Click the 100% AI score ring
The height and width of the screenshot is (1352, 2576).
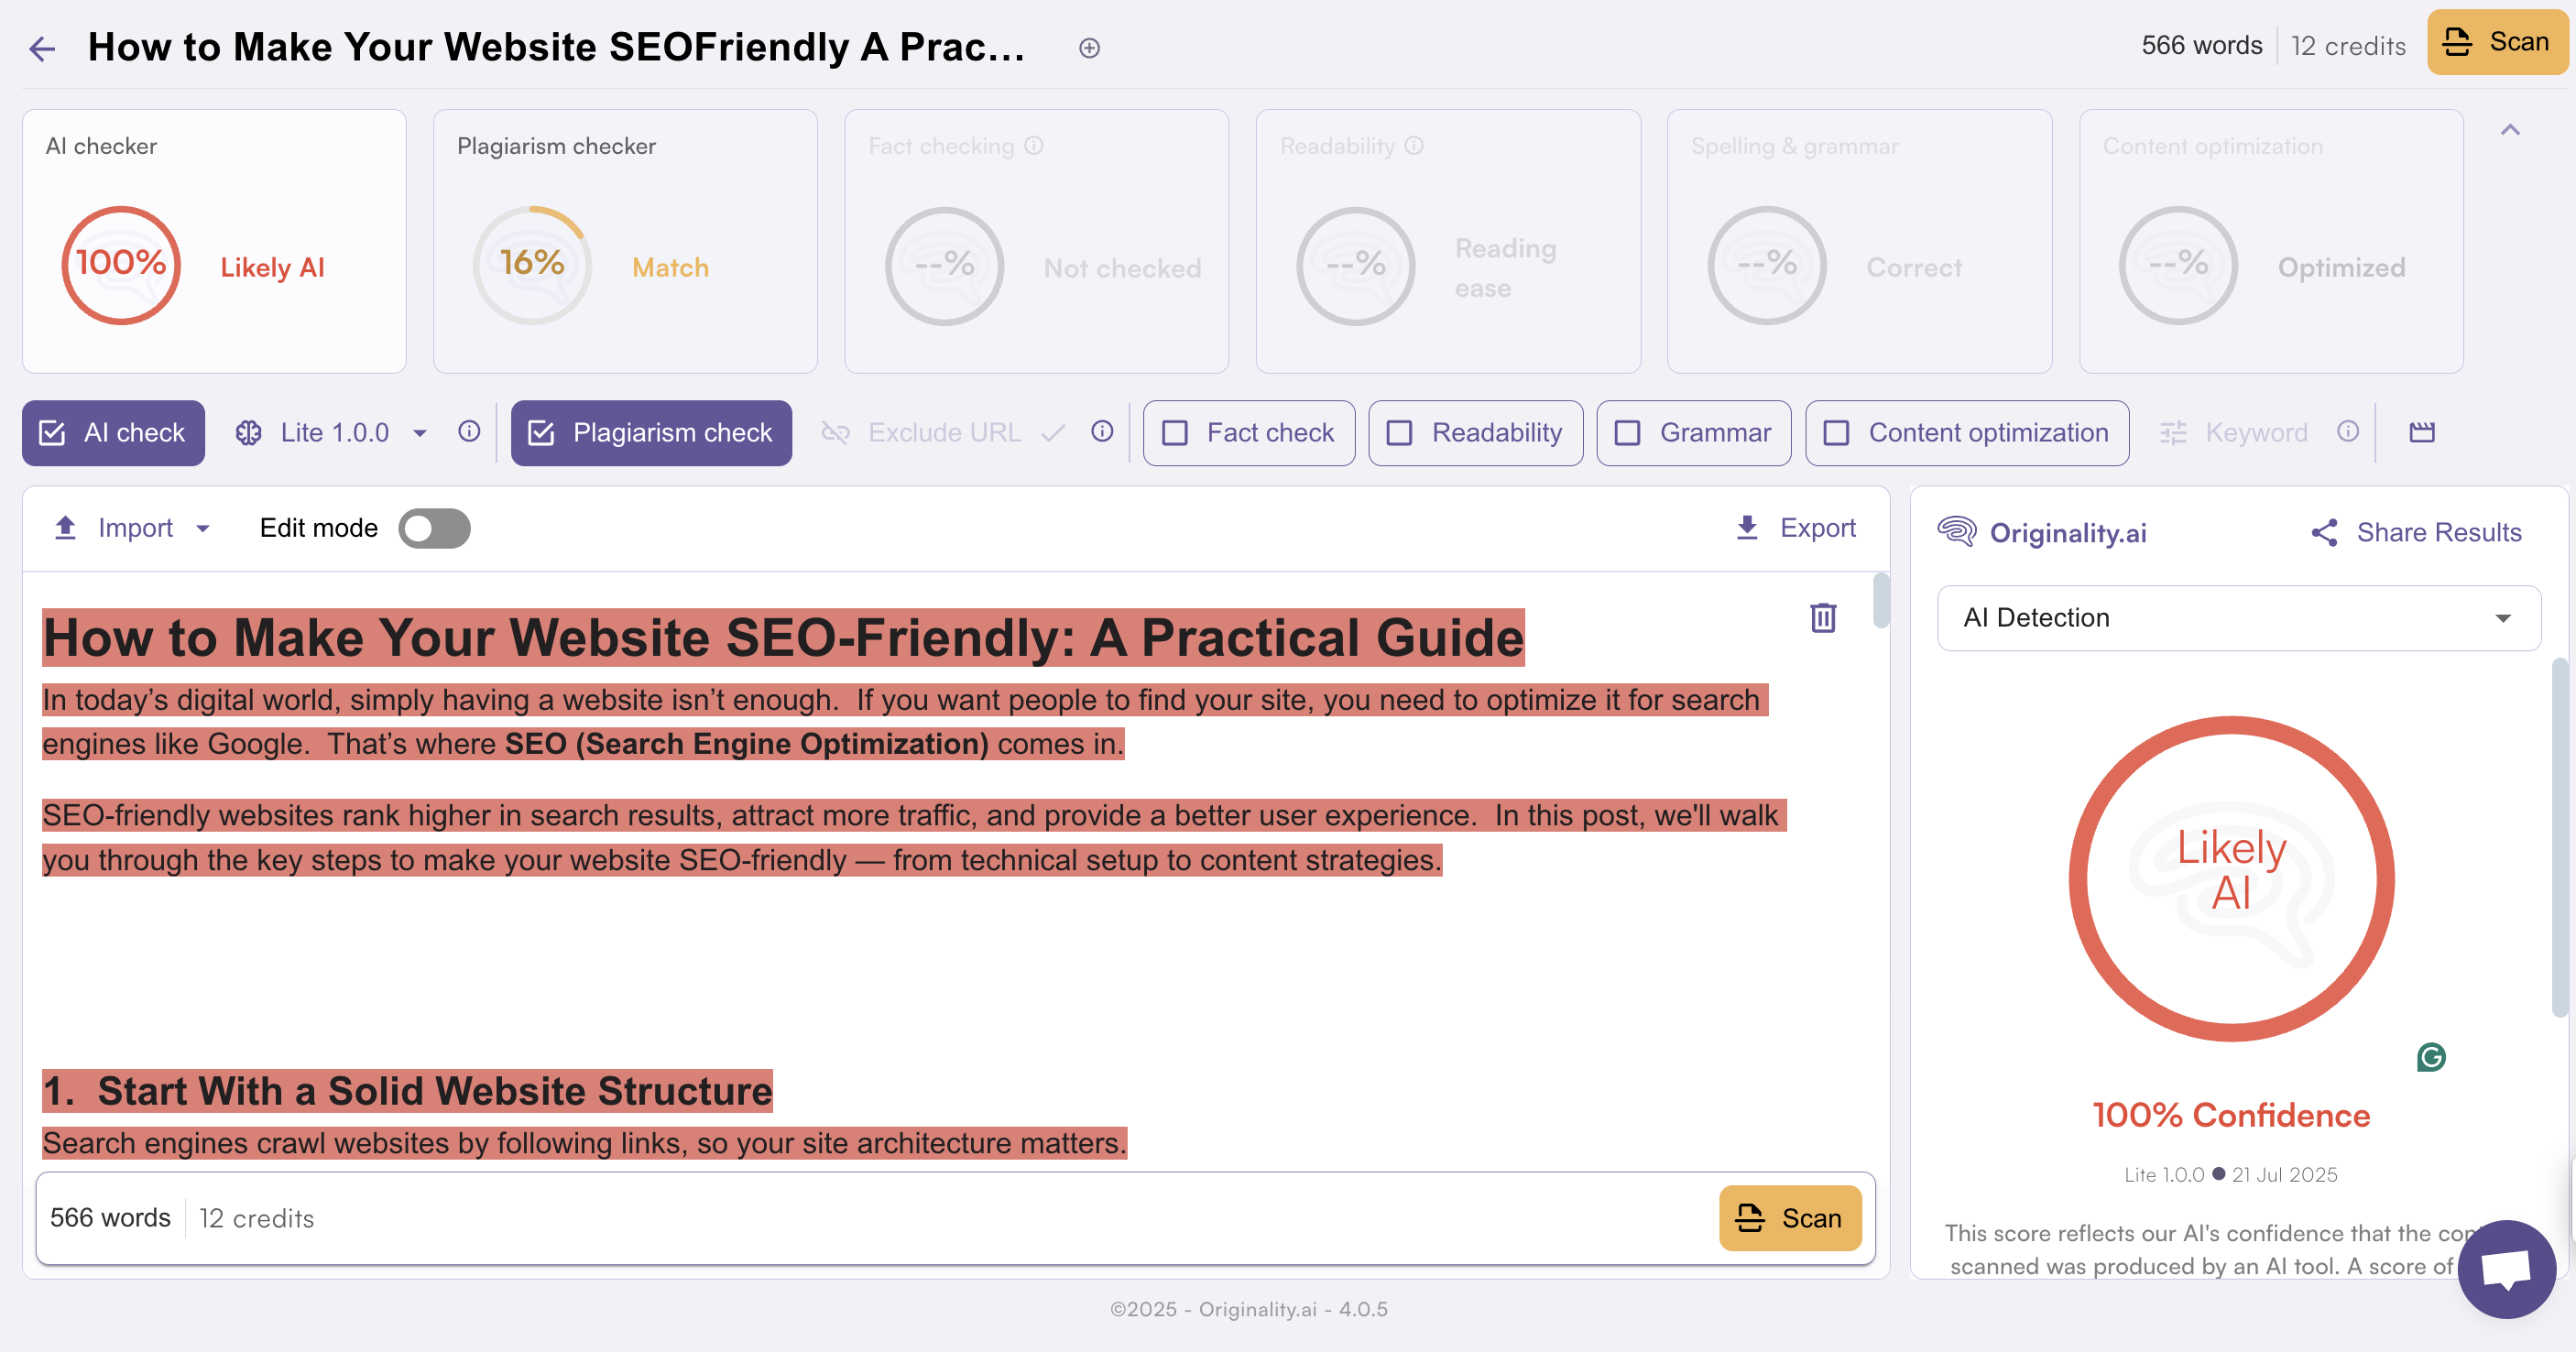tap(121, 265)
